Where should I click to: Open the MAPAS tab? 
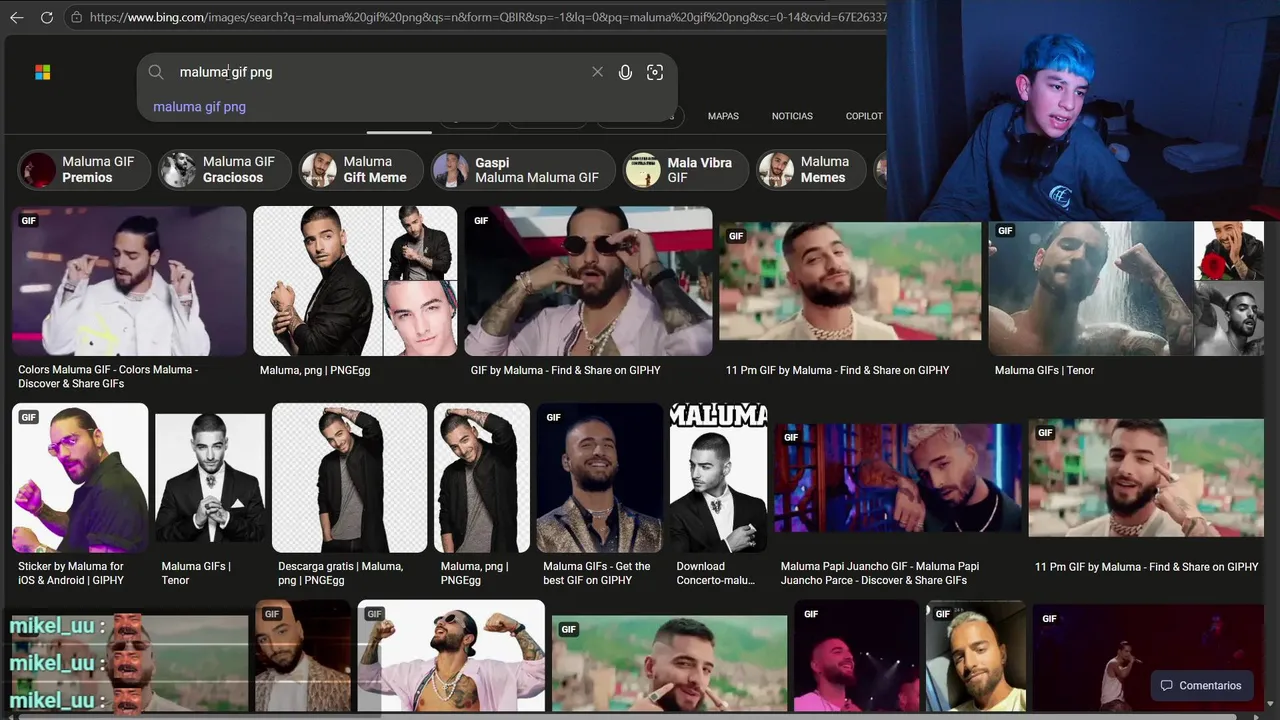tap(723, 116)
